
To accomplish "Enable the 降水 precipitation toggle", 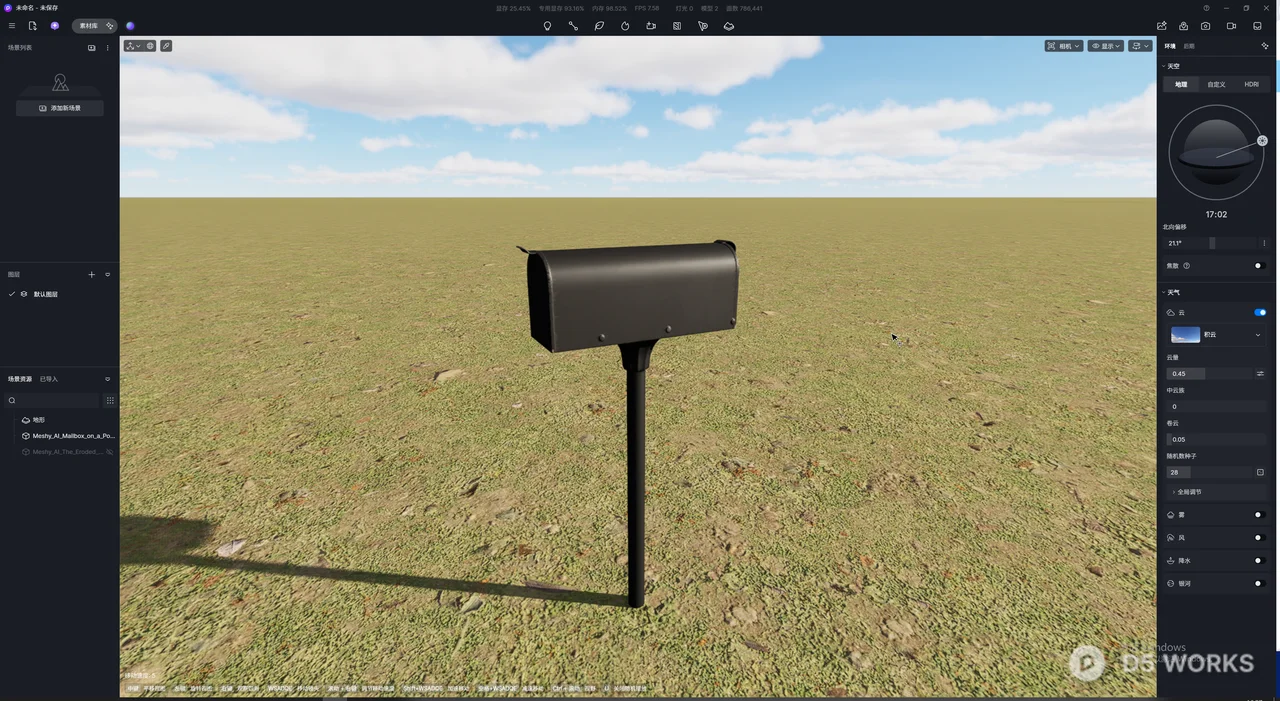I will click(1260, 560).
